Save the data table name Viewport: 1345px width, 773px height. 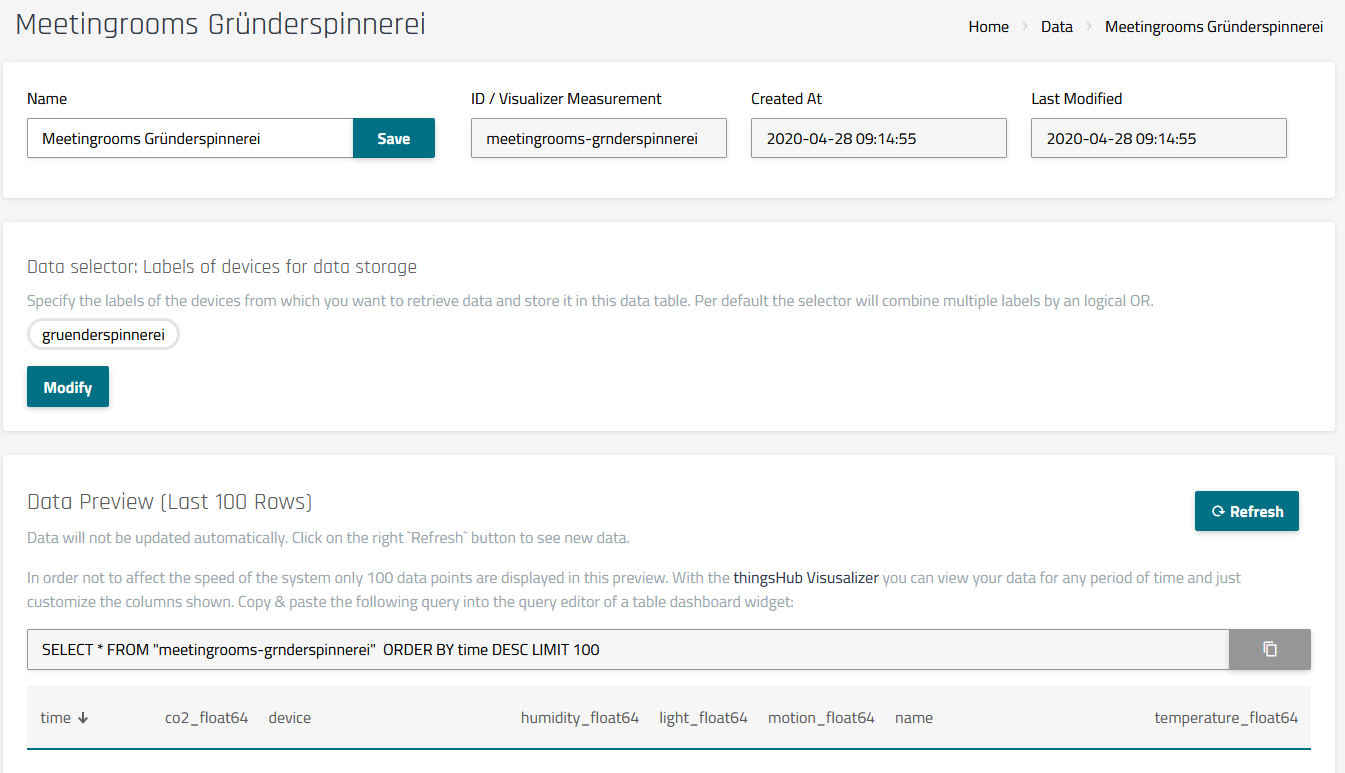pos(393,139)
